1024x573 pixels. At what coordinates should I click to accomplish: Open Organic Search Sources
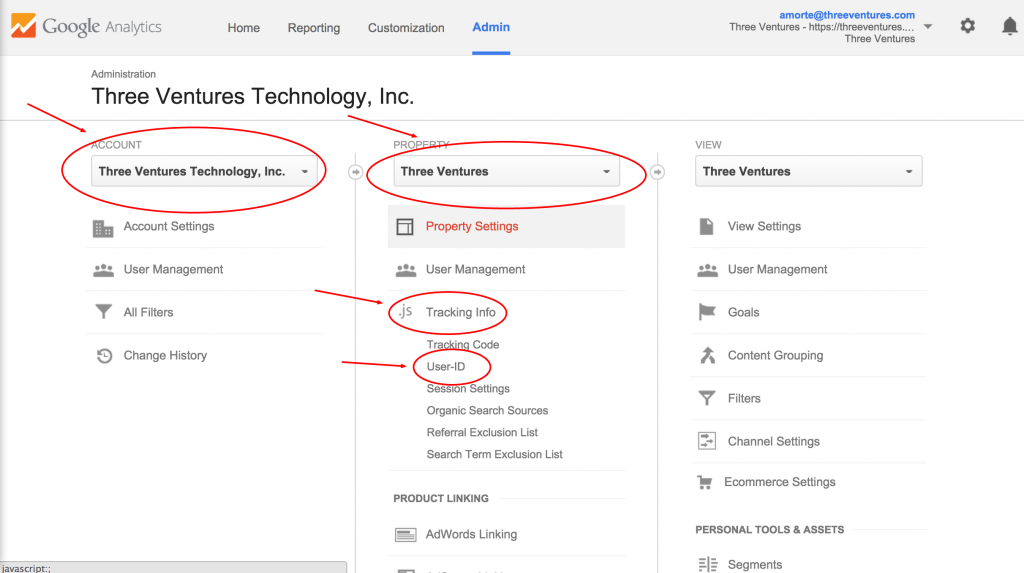pos(487,410)
